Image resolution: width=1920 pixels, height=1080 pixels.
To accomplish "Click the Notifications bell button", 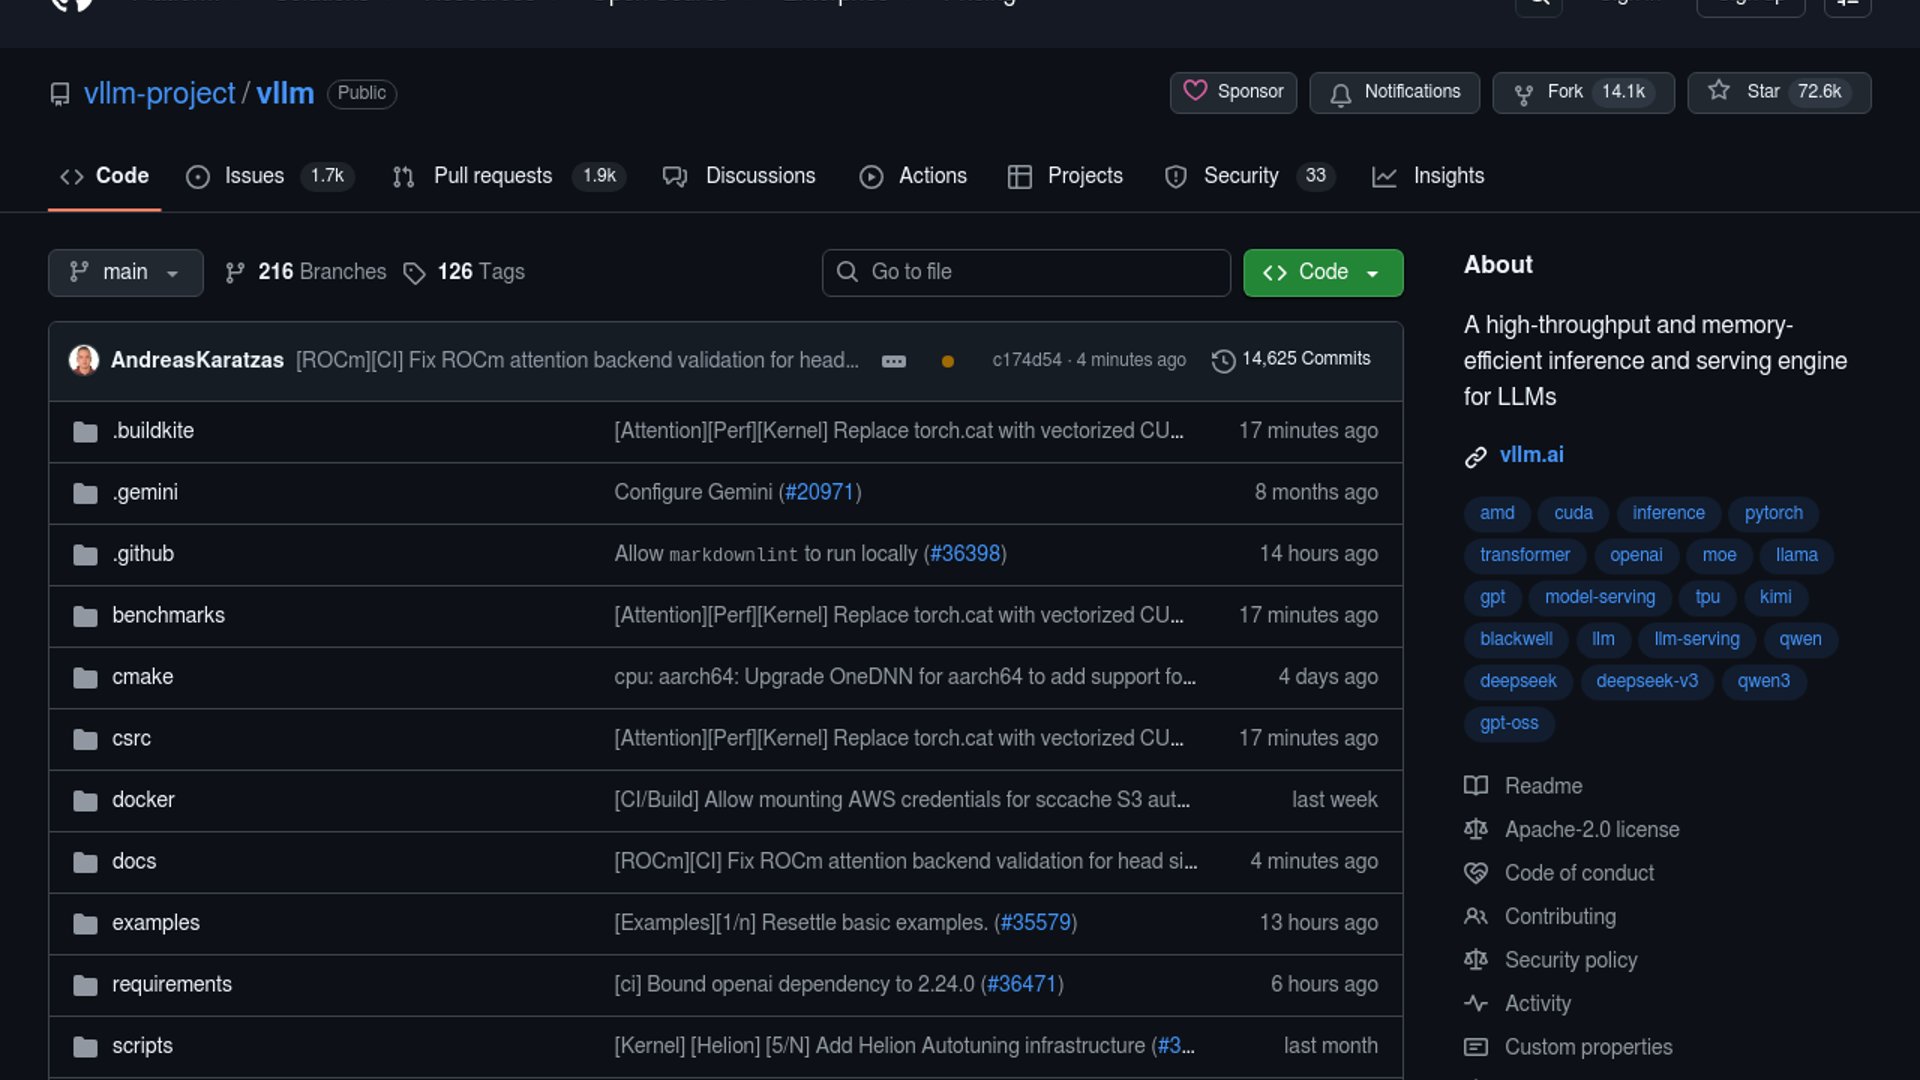I will coord(1394,92).
